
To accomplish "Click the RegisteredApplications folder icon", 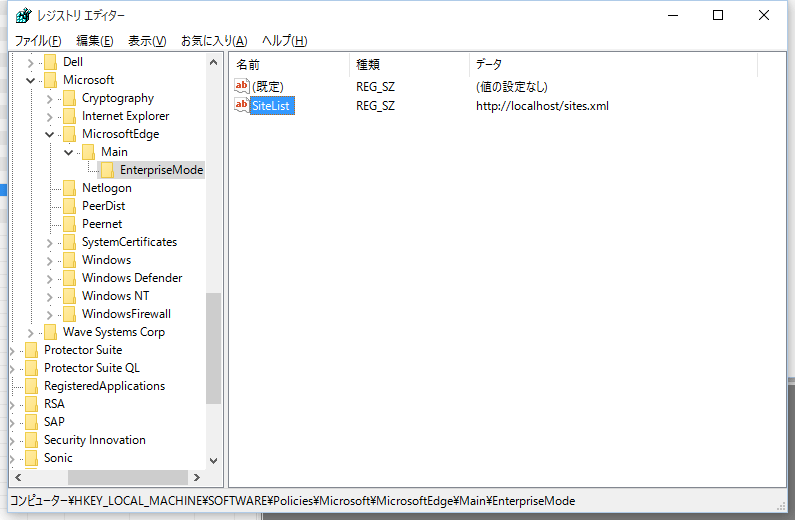I will (31, 386).
